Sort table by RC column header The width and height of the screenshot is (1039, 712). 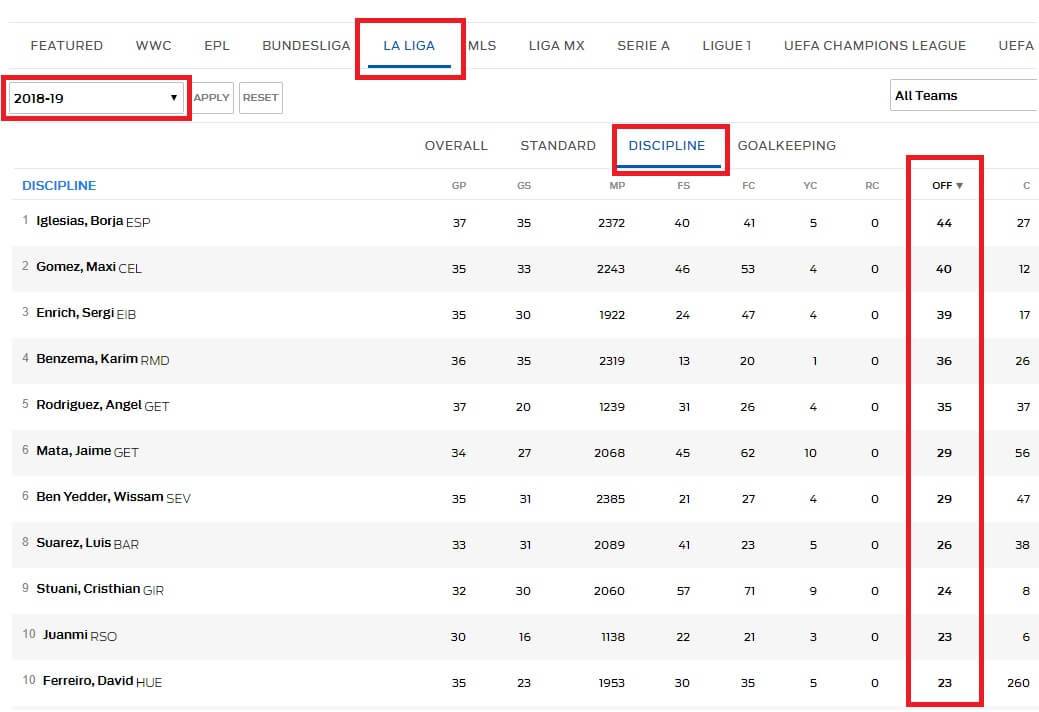(872, 186)
